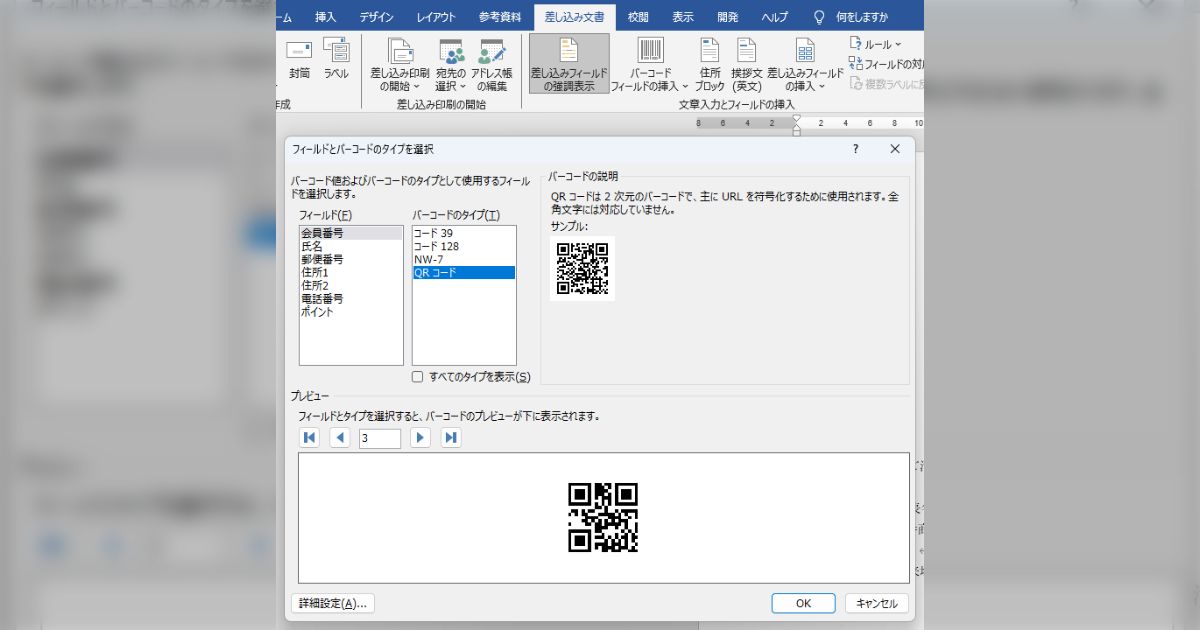
Task: Switch to the 開発 tab
Action: [x=728, y=17]
